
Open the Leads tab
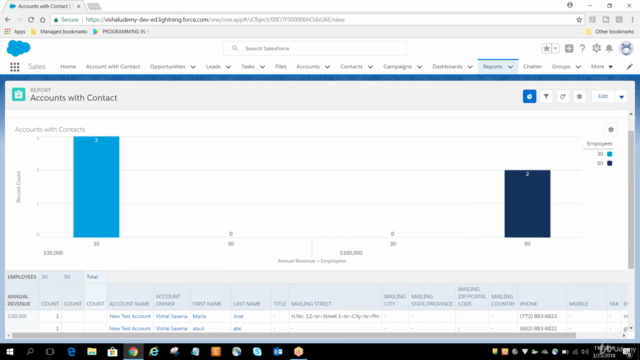coord(213,67)
